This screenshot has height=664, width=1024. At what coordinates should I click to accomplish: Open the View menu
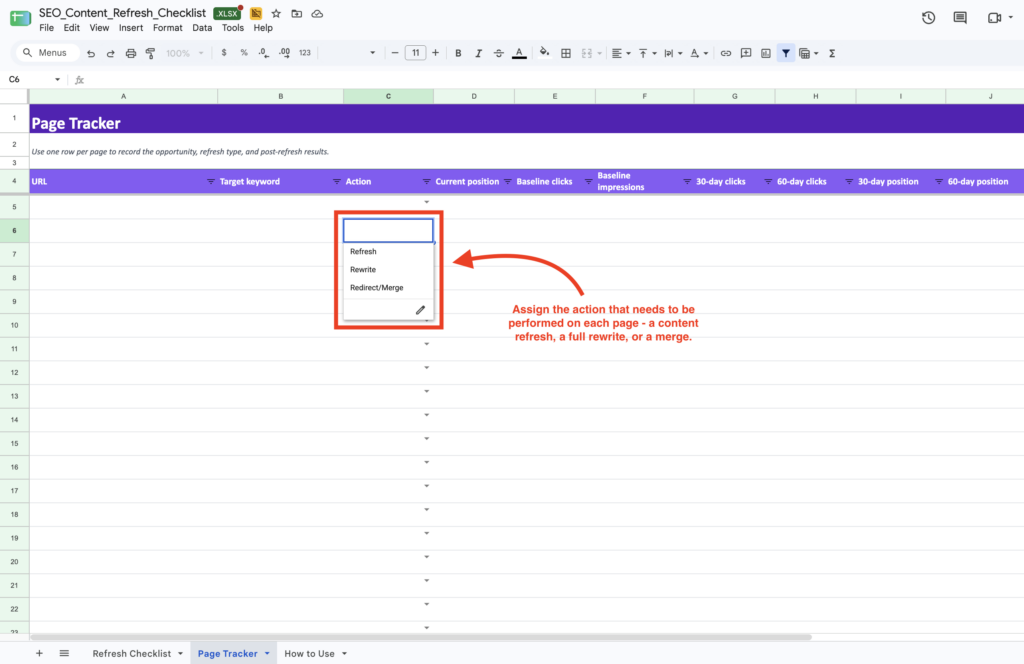99,27
